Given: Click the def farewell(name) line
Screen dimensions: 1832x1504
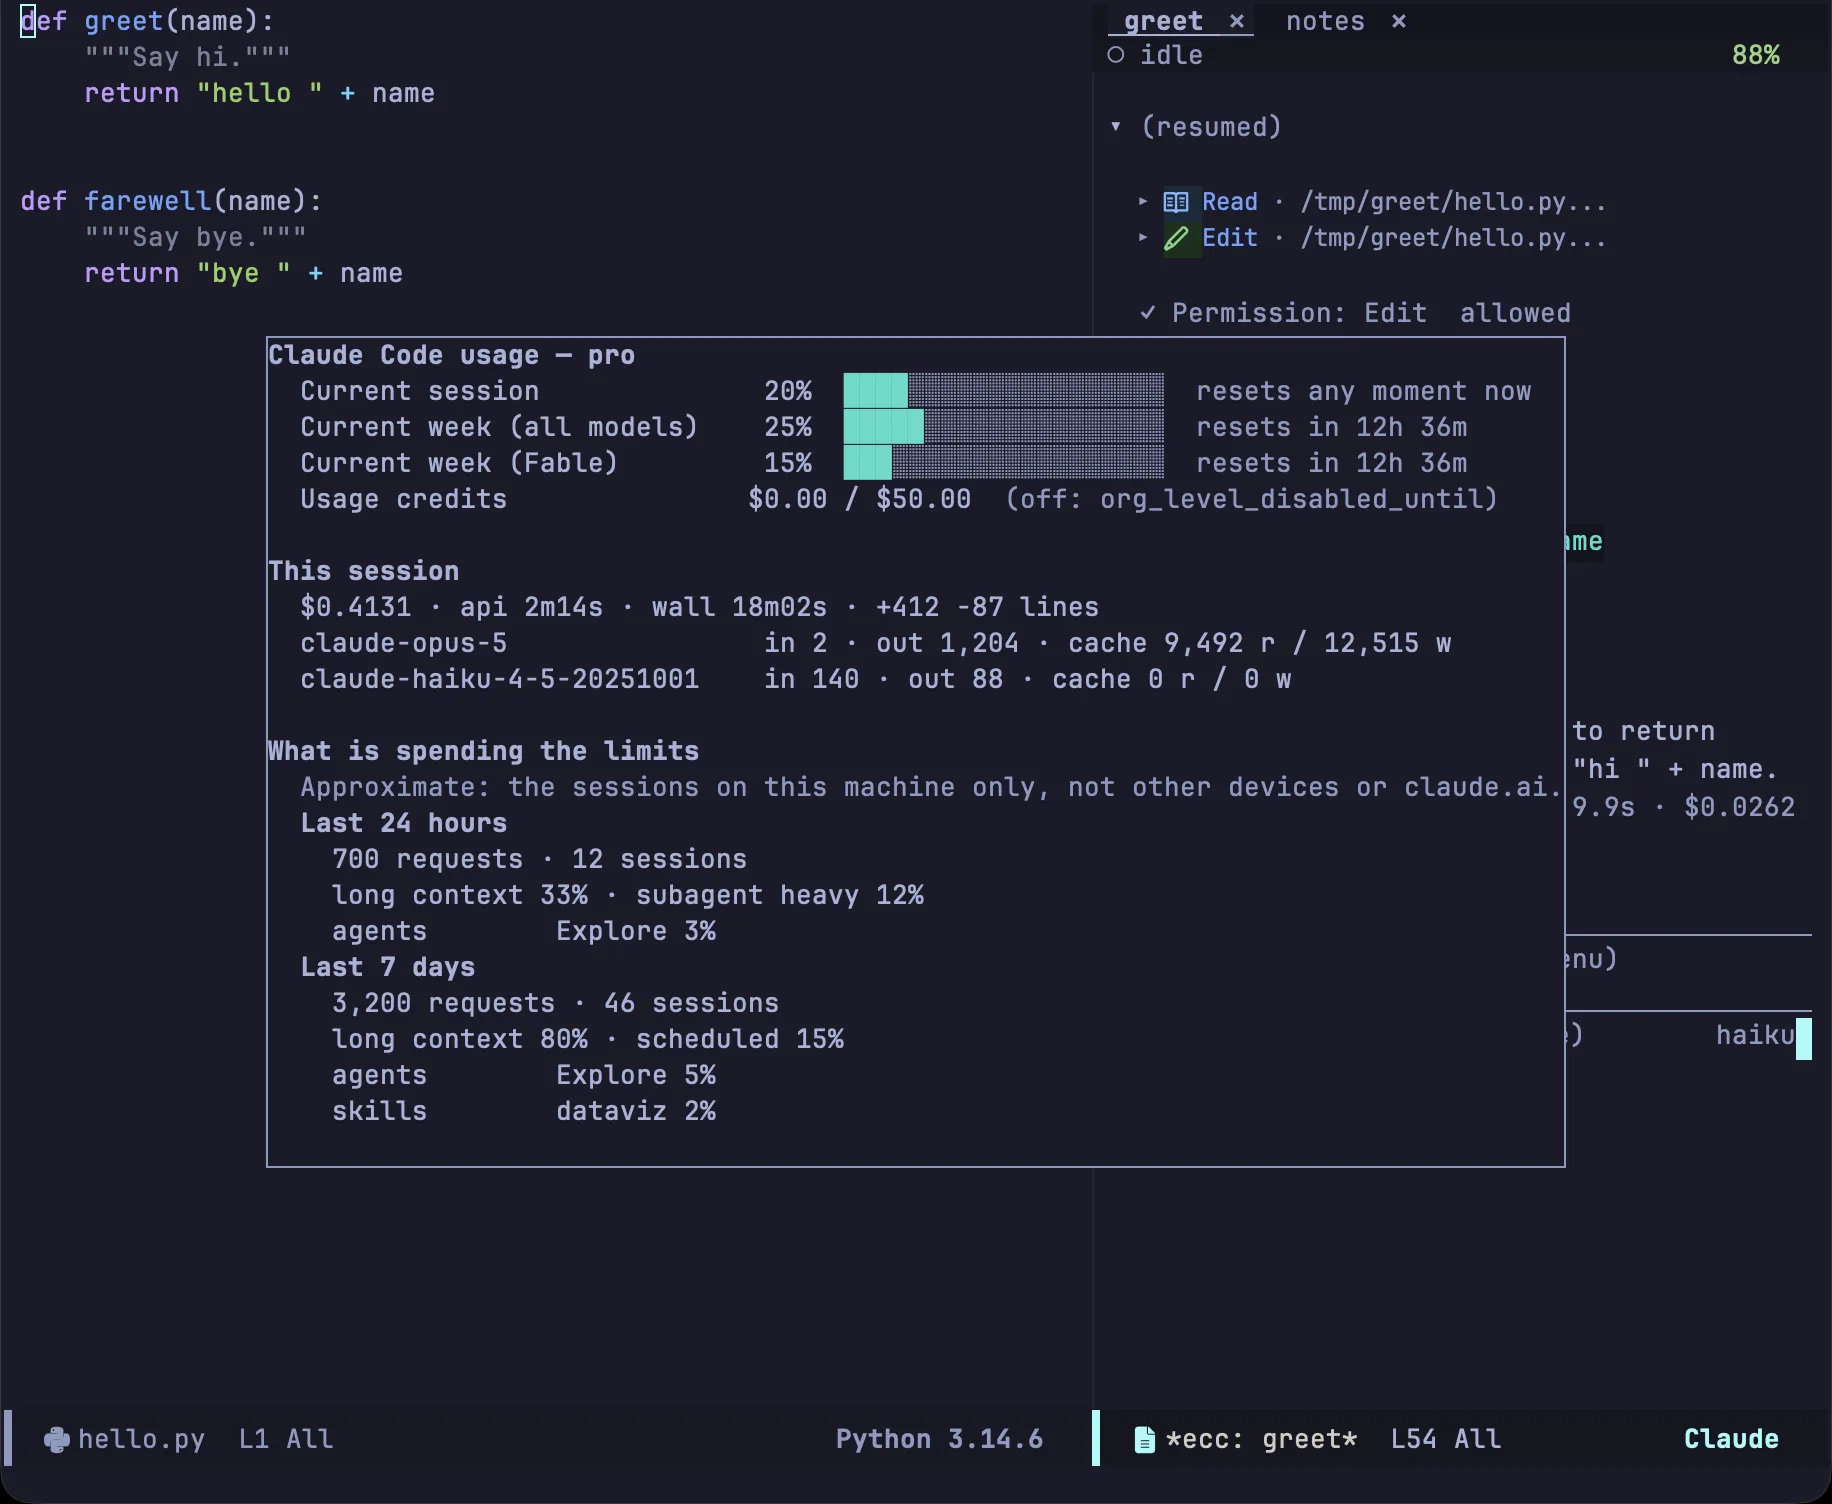Looking at the screenshot, I should pos(171,201).
